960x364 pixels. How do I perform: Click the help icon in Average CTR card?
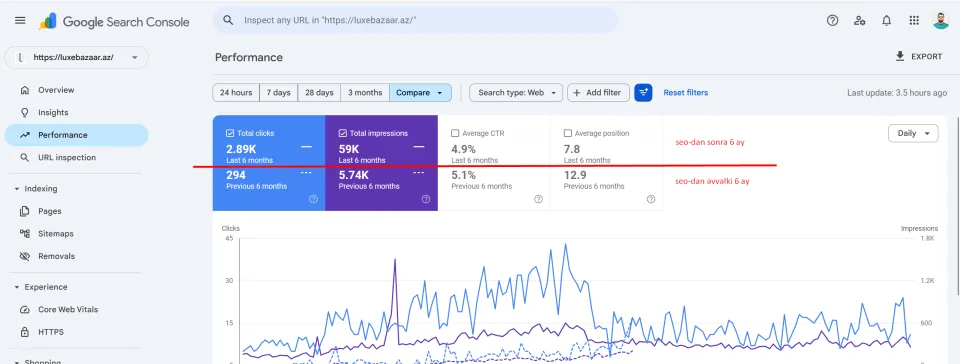pyautogui.click(x=538, y=199)
